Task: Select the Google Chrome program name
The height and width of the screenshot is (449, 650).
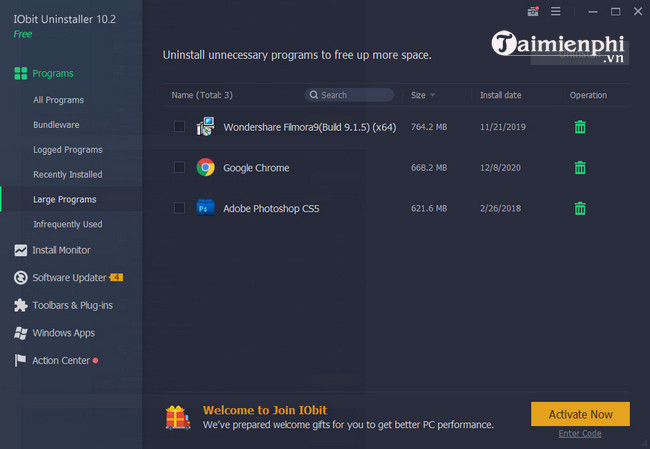Action: click(x=256, y=167)
